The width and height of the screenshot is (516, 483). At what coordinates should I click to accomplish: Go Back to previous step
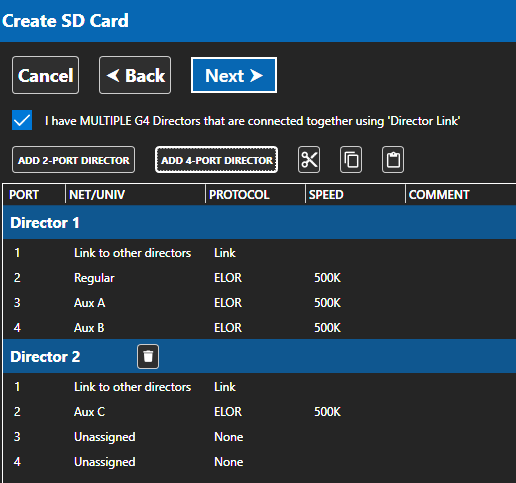point(135,75)
